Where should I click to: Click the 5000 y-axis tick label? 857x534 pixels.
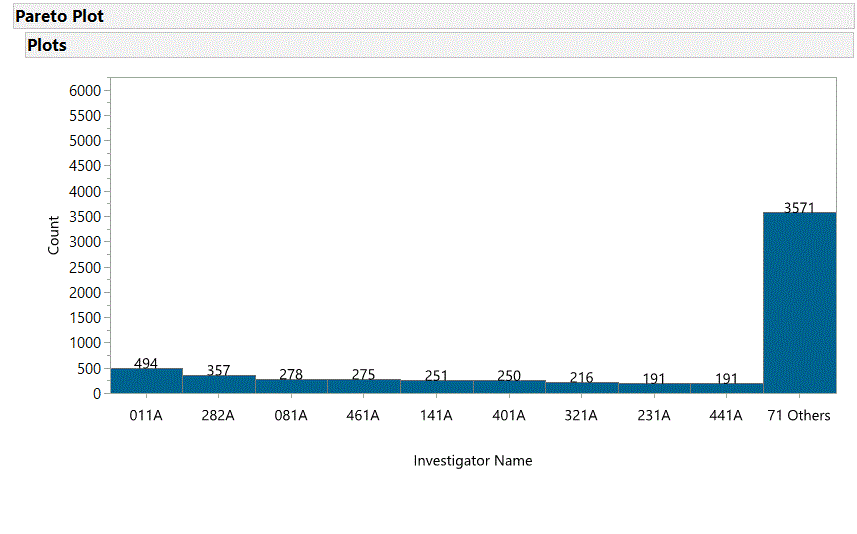[x=85, y=140]
